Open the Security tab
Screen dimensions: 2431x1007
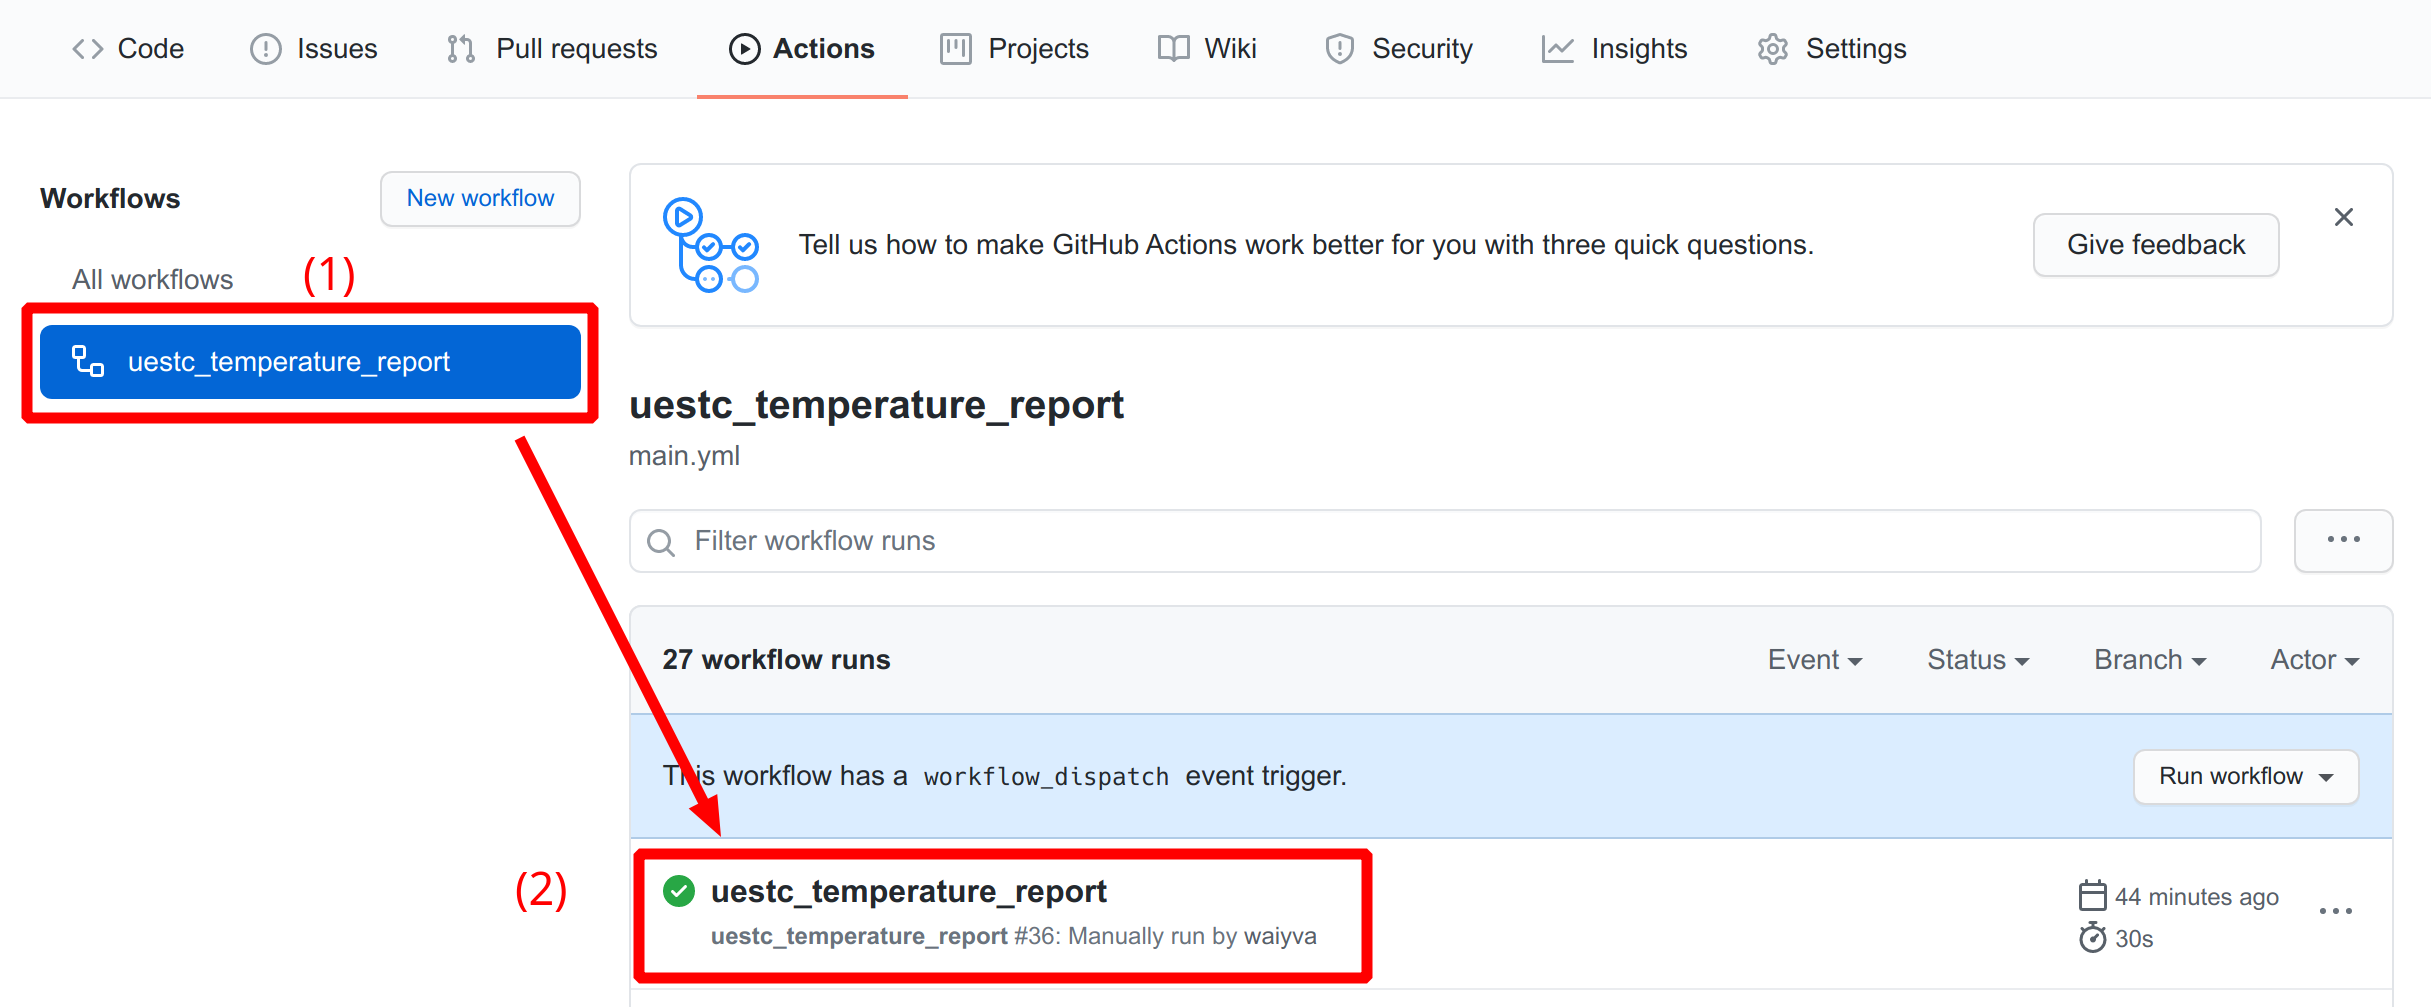[x=1398, y=48]
